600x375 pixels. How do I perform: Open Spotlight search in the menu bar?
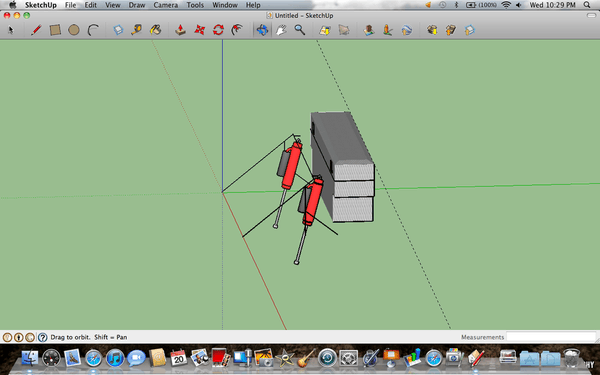tap(587, 5)
